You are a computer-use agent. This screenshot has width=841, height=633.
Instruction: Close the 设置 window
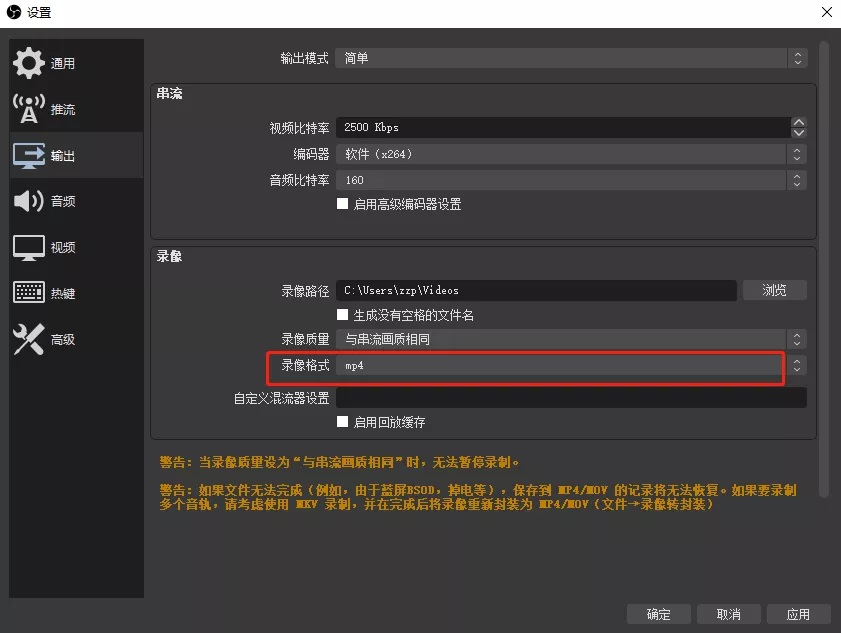click(x=827, y=12)
